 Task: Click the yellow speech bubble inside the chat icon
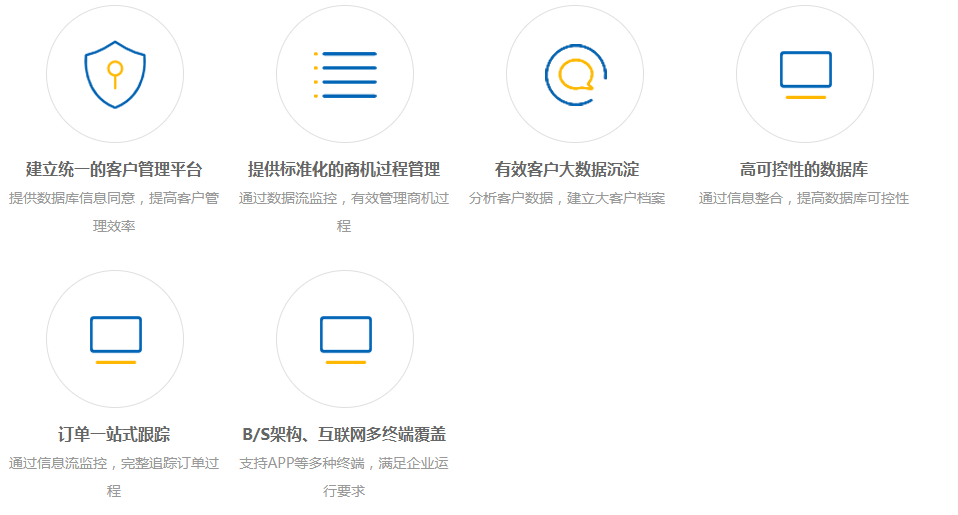pos(576,75)
